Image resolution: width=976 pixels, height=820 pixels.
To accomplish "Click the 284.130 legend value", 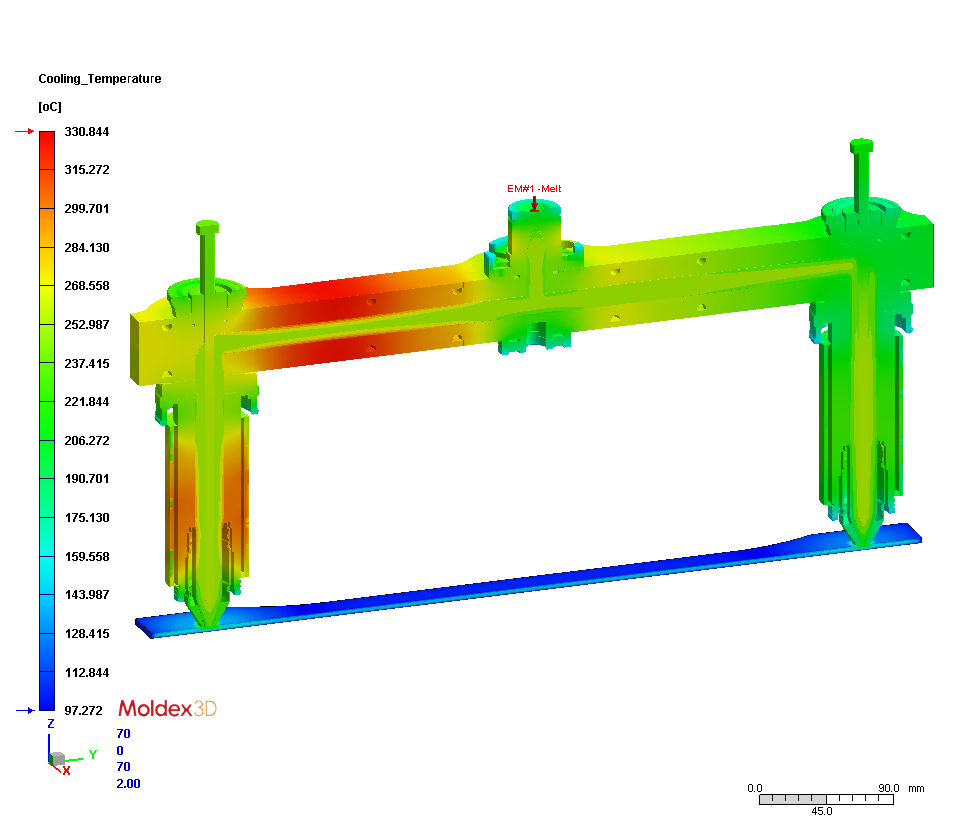I will [87, 248].
